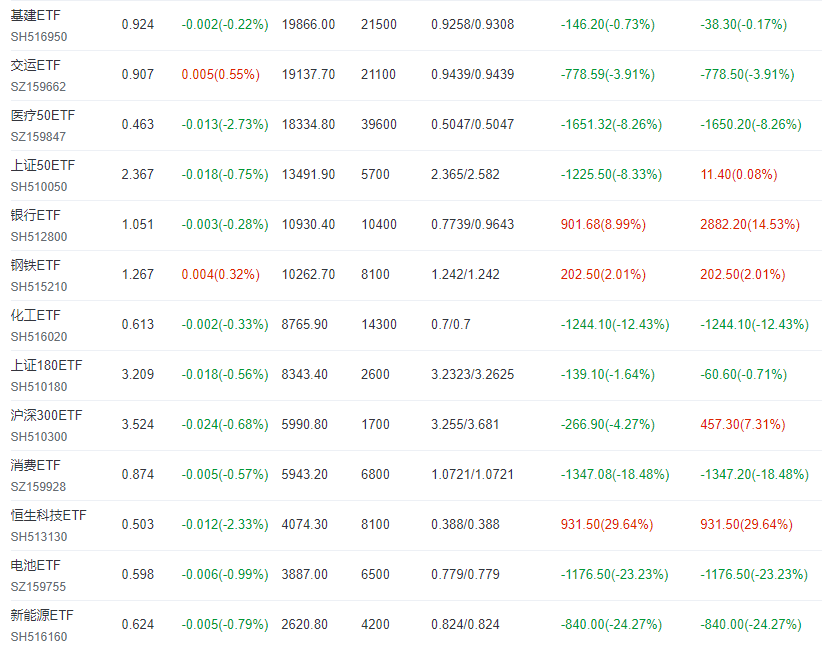
Task: Click the market value 13491.90
Action: [308, 175]
